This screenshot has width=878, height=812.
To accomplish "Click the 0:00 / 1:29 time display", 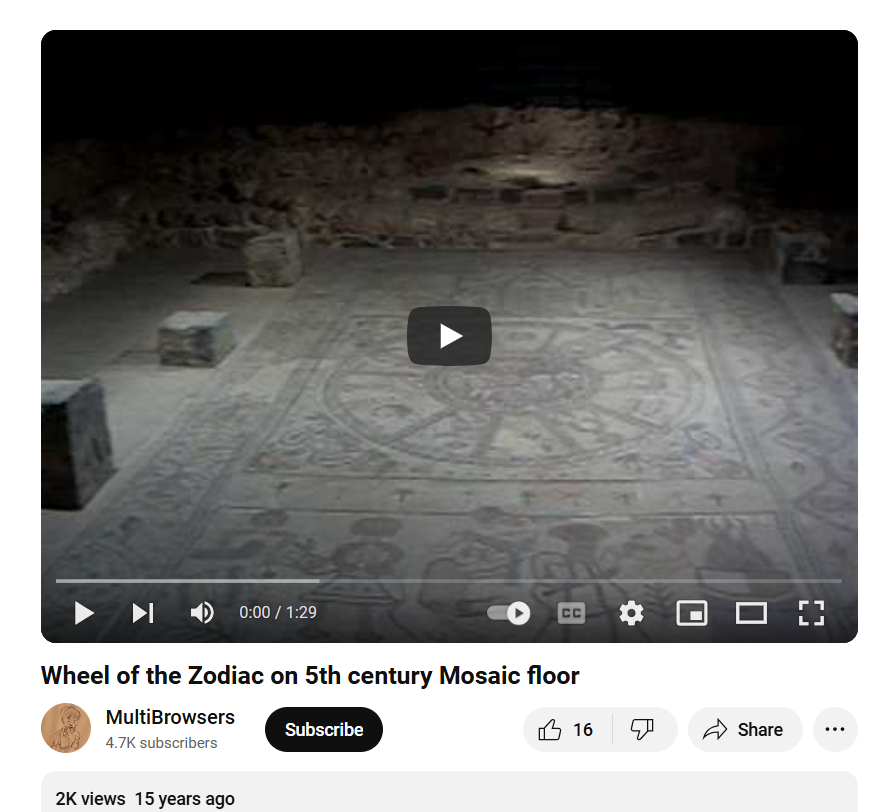I will 278,613.
